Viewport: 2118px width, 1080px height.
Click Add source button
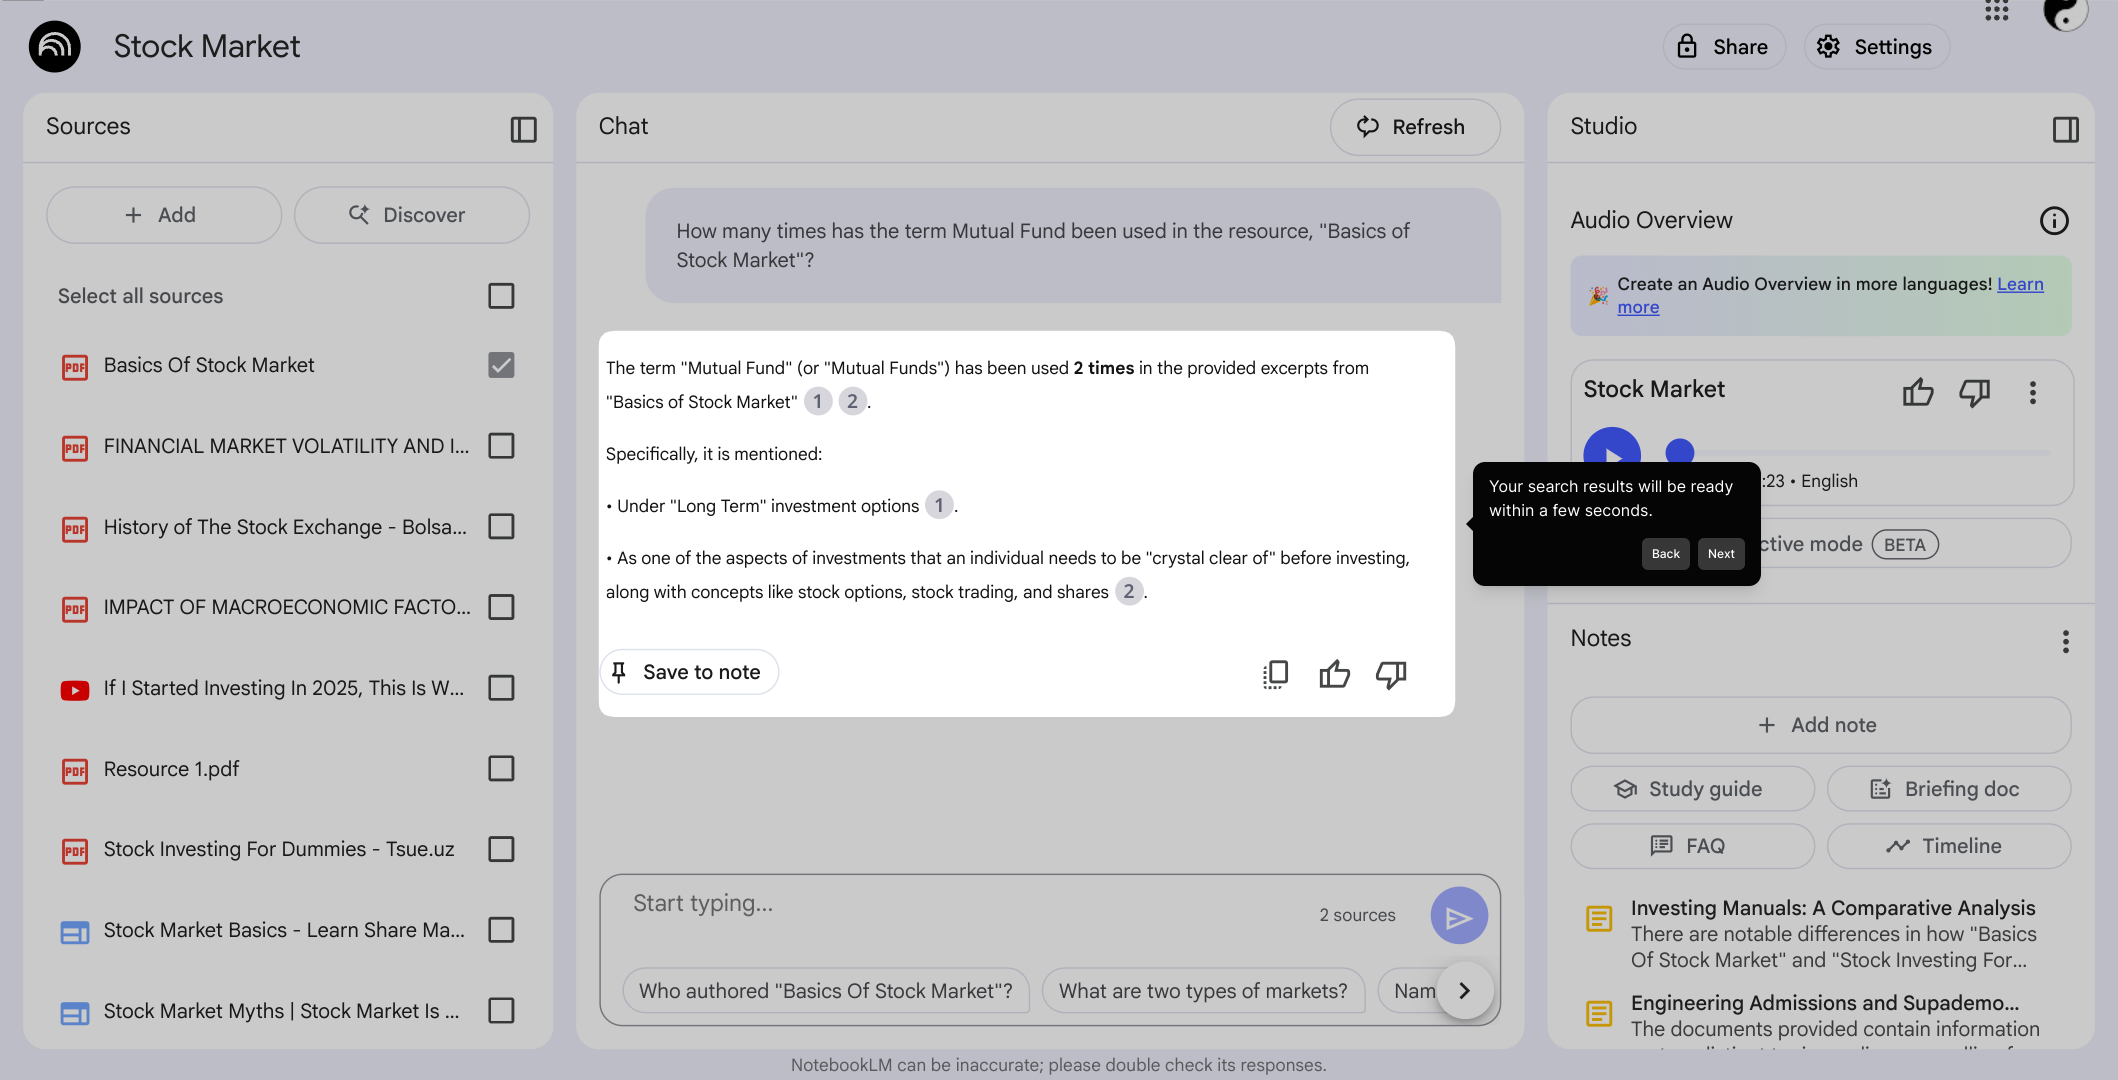pyautogui.click(x=164, y=215)
